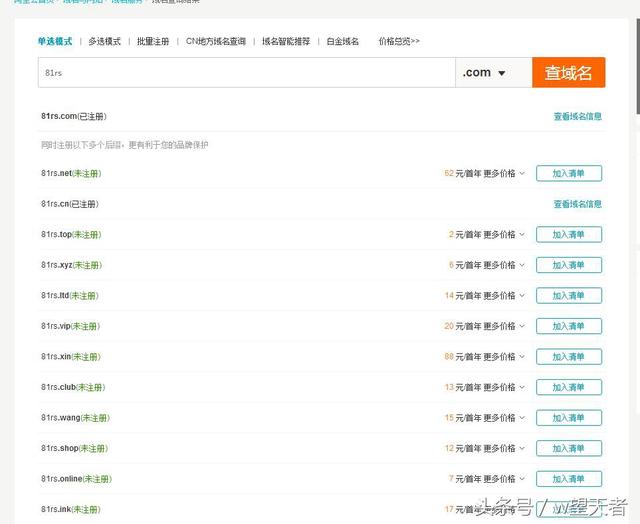Viewport: 640px width, 524px height.
Task: Click the 81rs.ltd domain name text
Action: tap(55, 296)
